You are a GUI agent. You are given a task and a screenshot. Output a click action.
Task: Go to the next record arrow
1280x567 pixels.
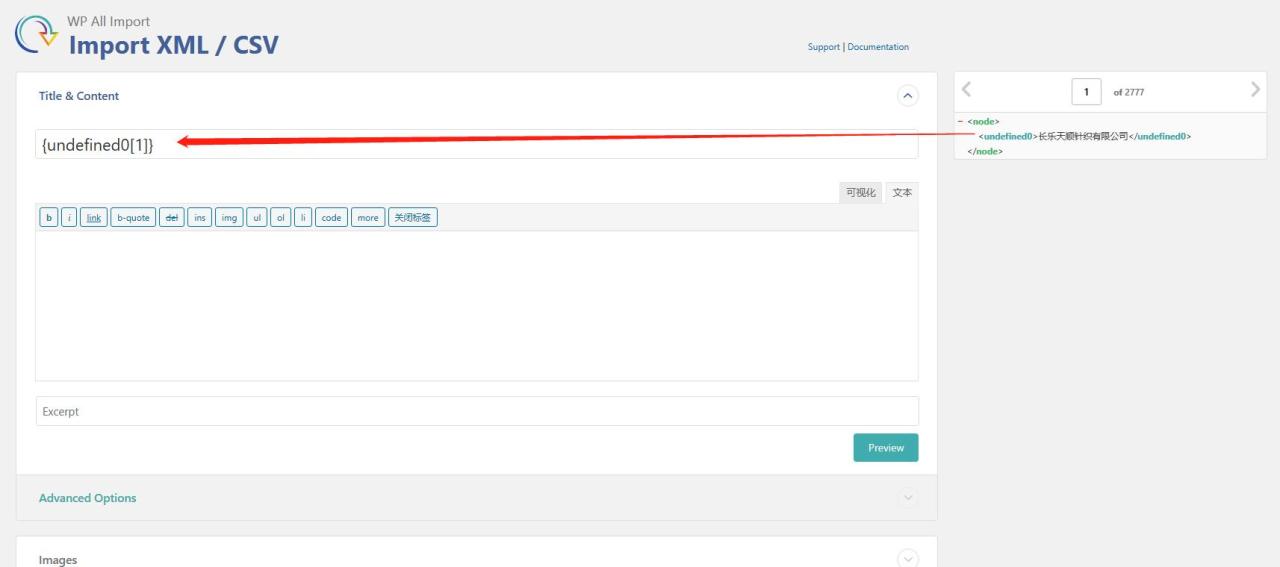tap(1255, 90)
